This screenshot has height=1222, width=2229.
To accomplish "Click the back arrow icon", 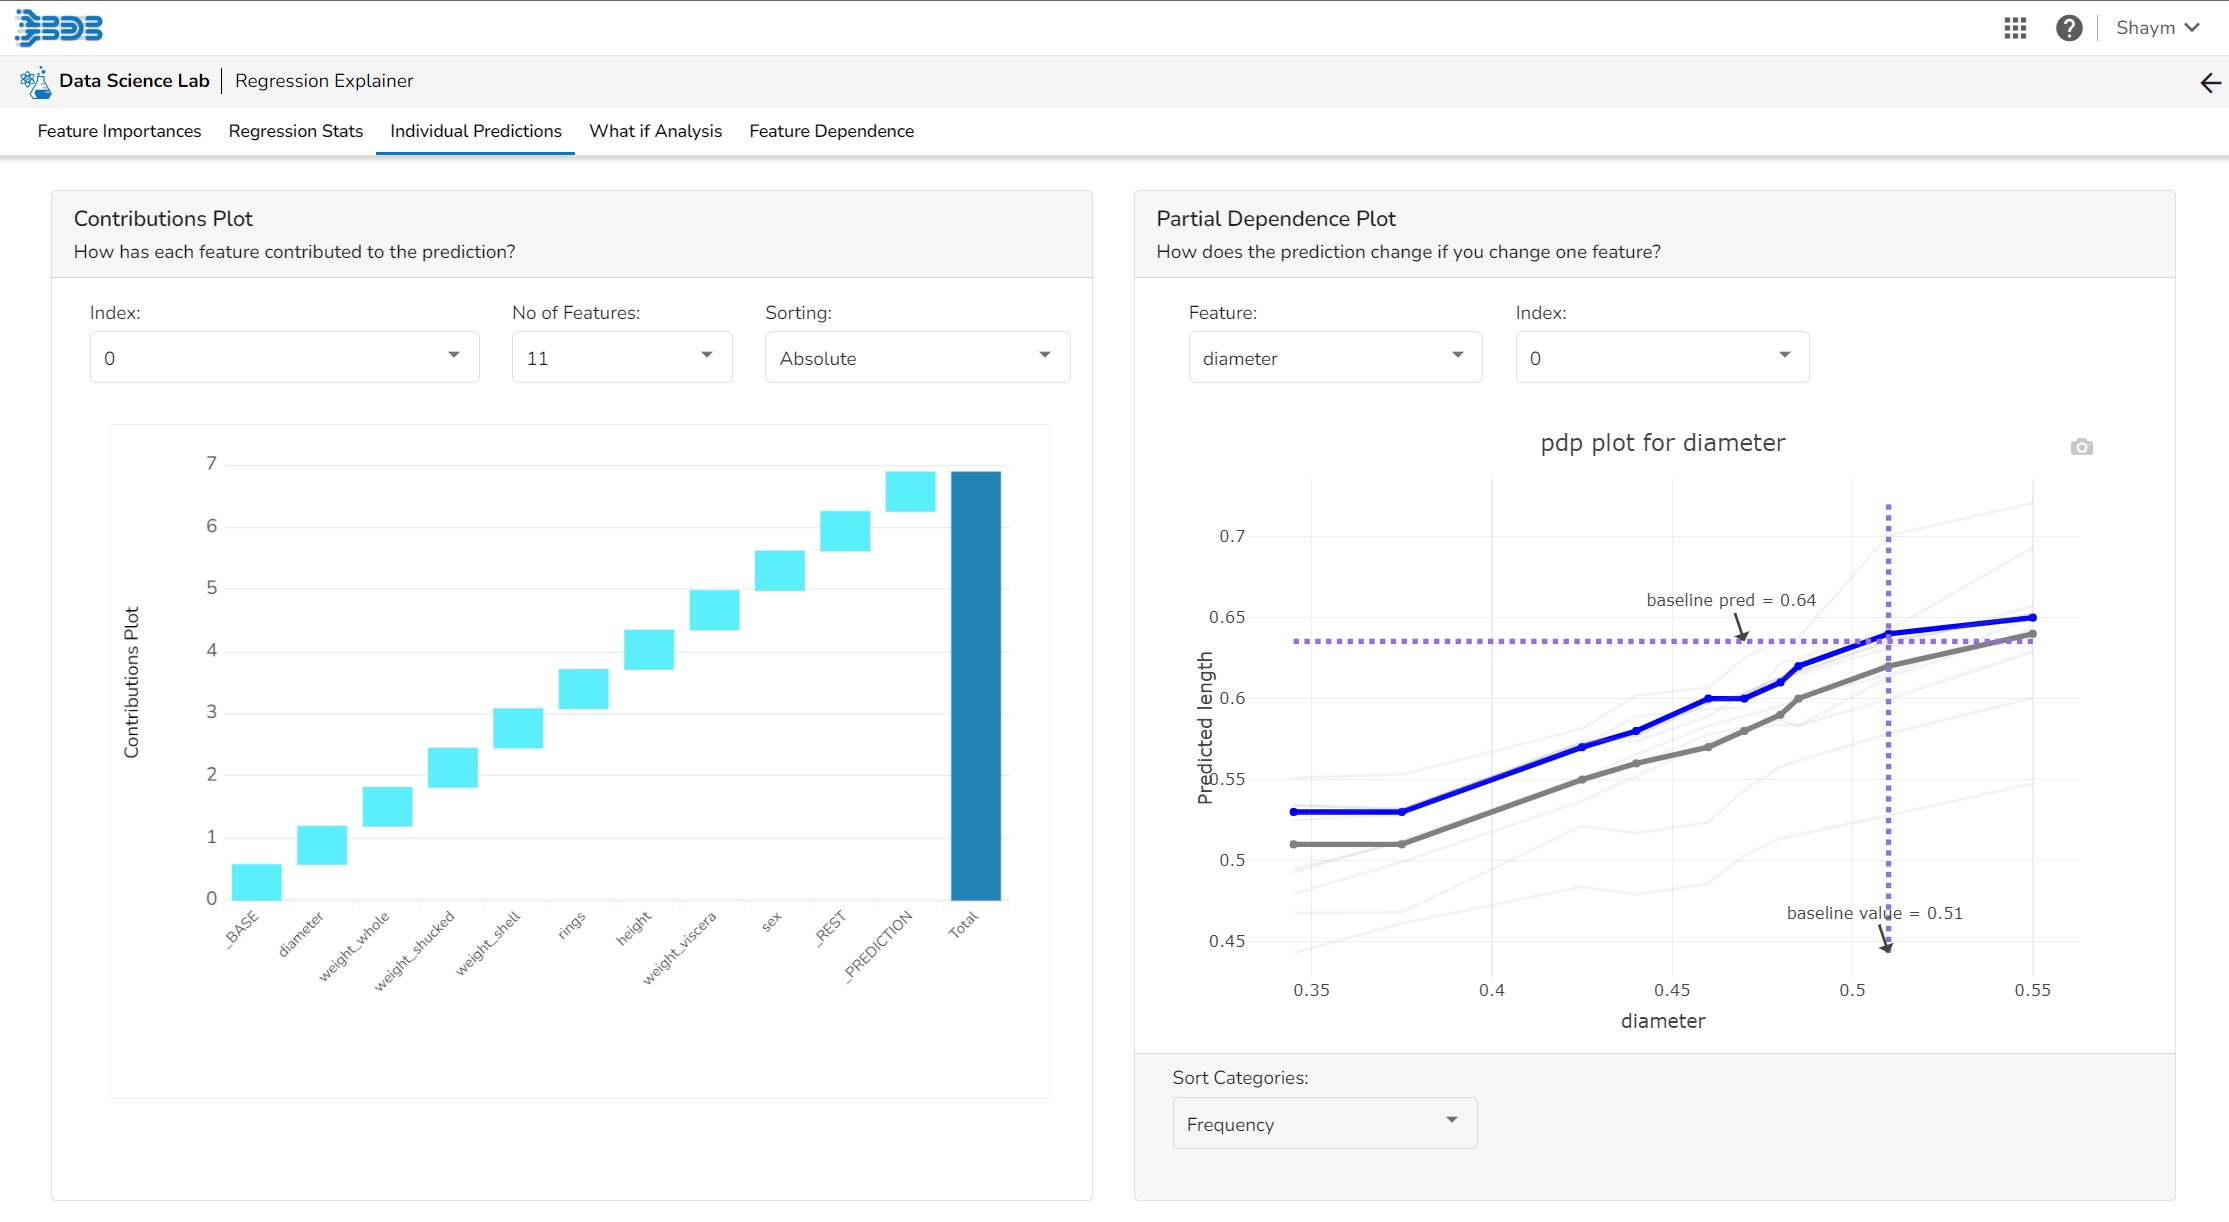I will (x=2210, y=83).
